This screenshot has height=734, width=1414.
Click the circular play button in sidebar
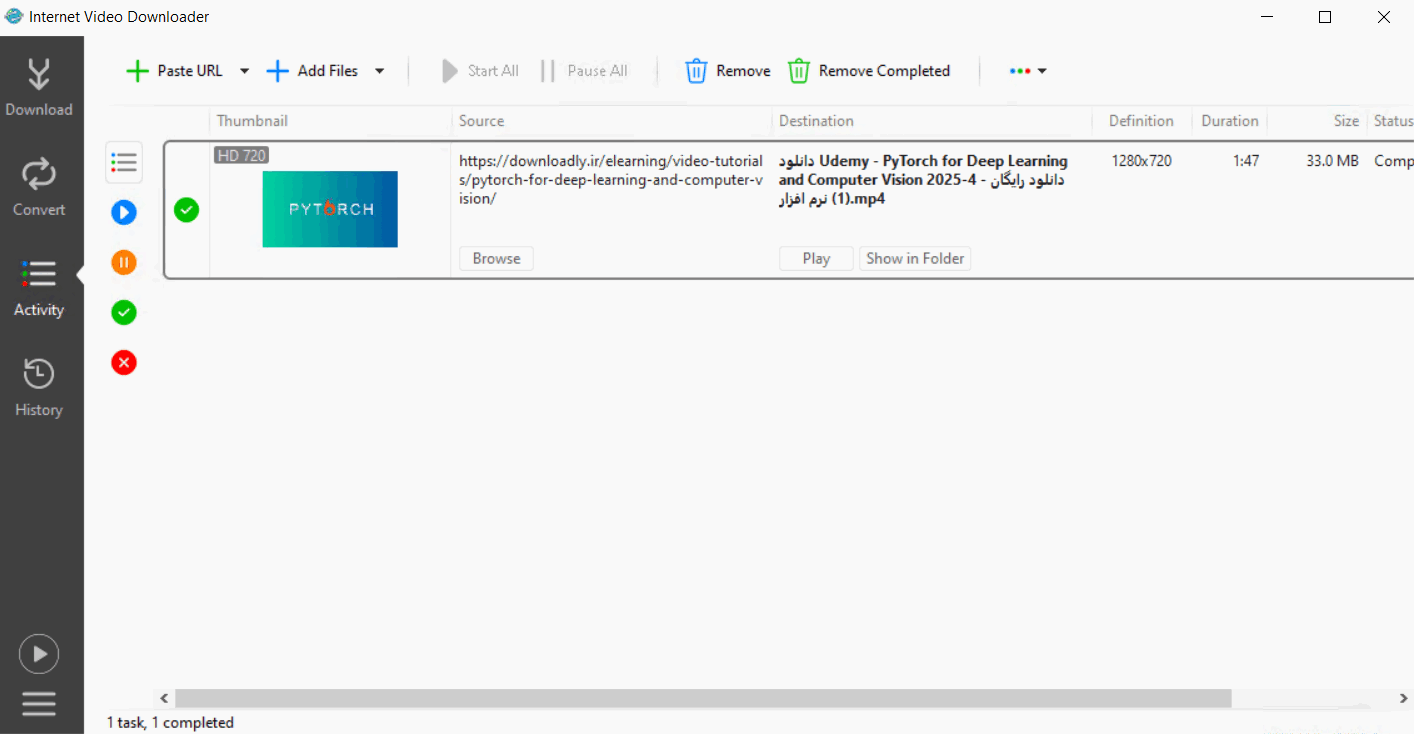click(x=39, y=654)
